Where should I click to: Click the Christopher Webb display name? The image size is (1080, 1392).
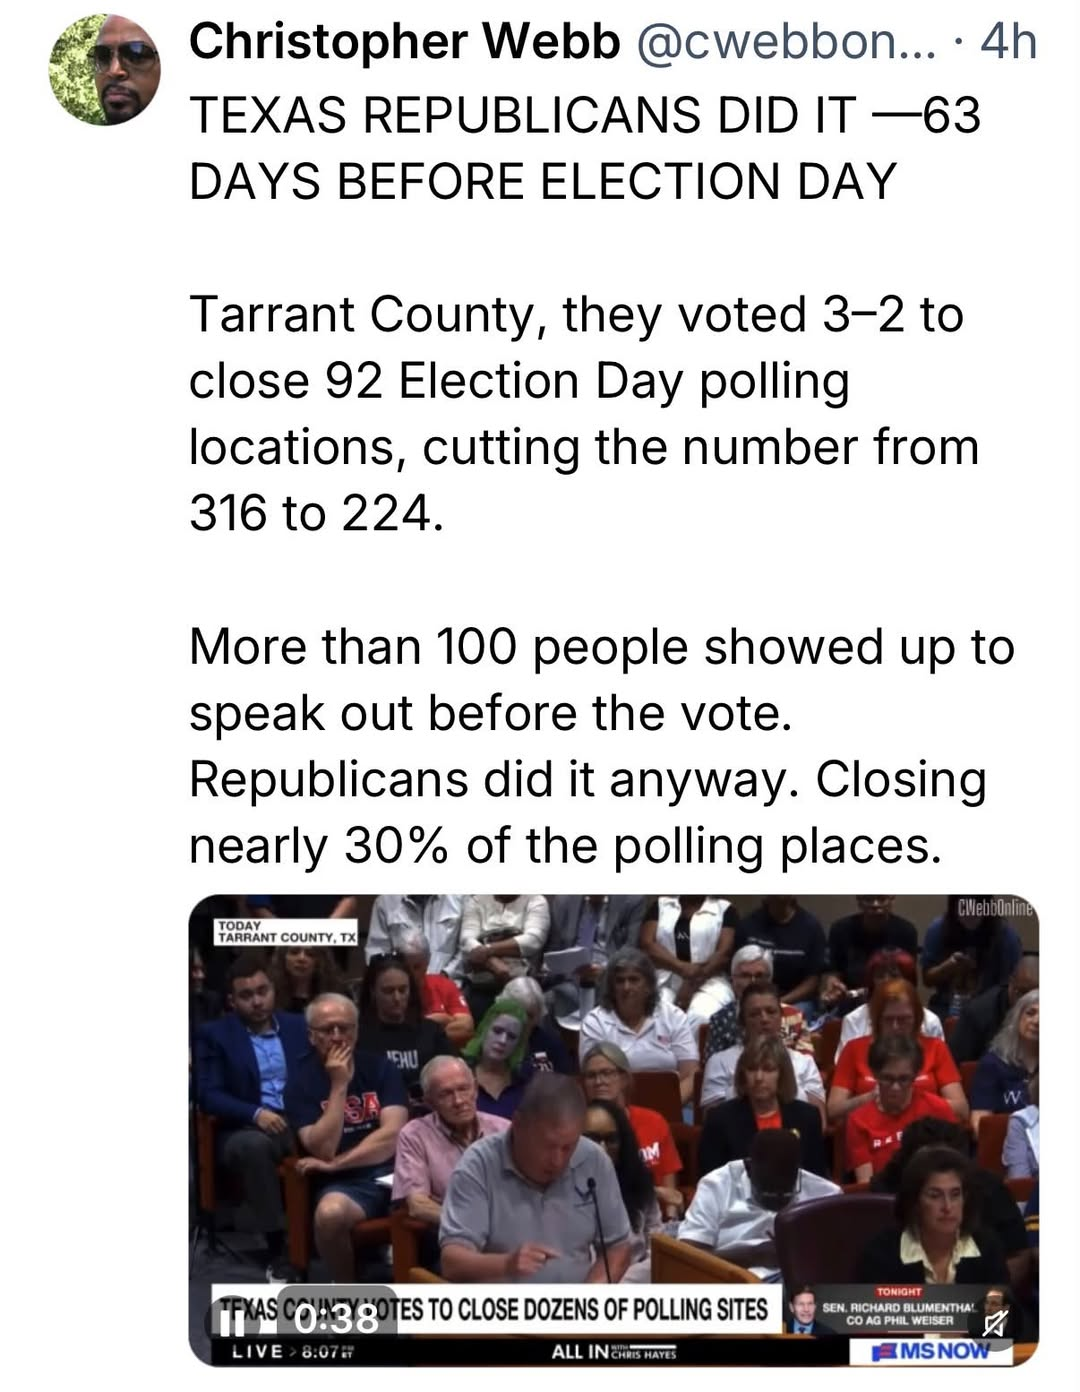tap(404, 42)
